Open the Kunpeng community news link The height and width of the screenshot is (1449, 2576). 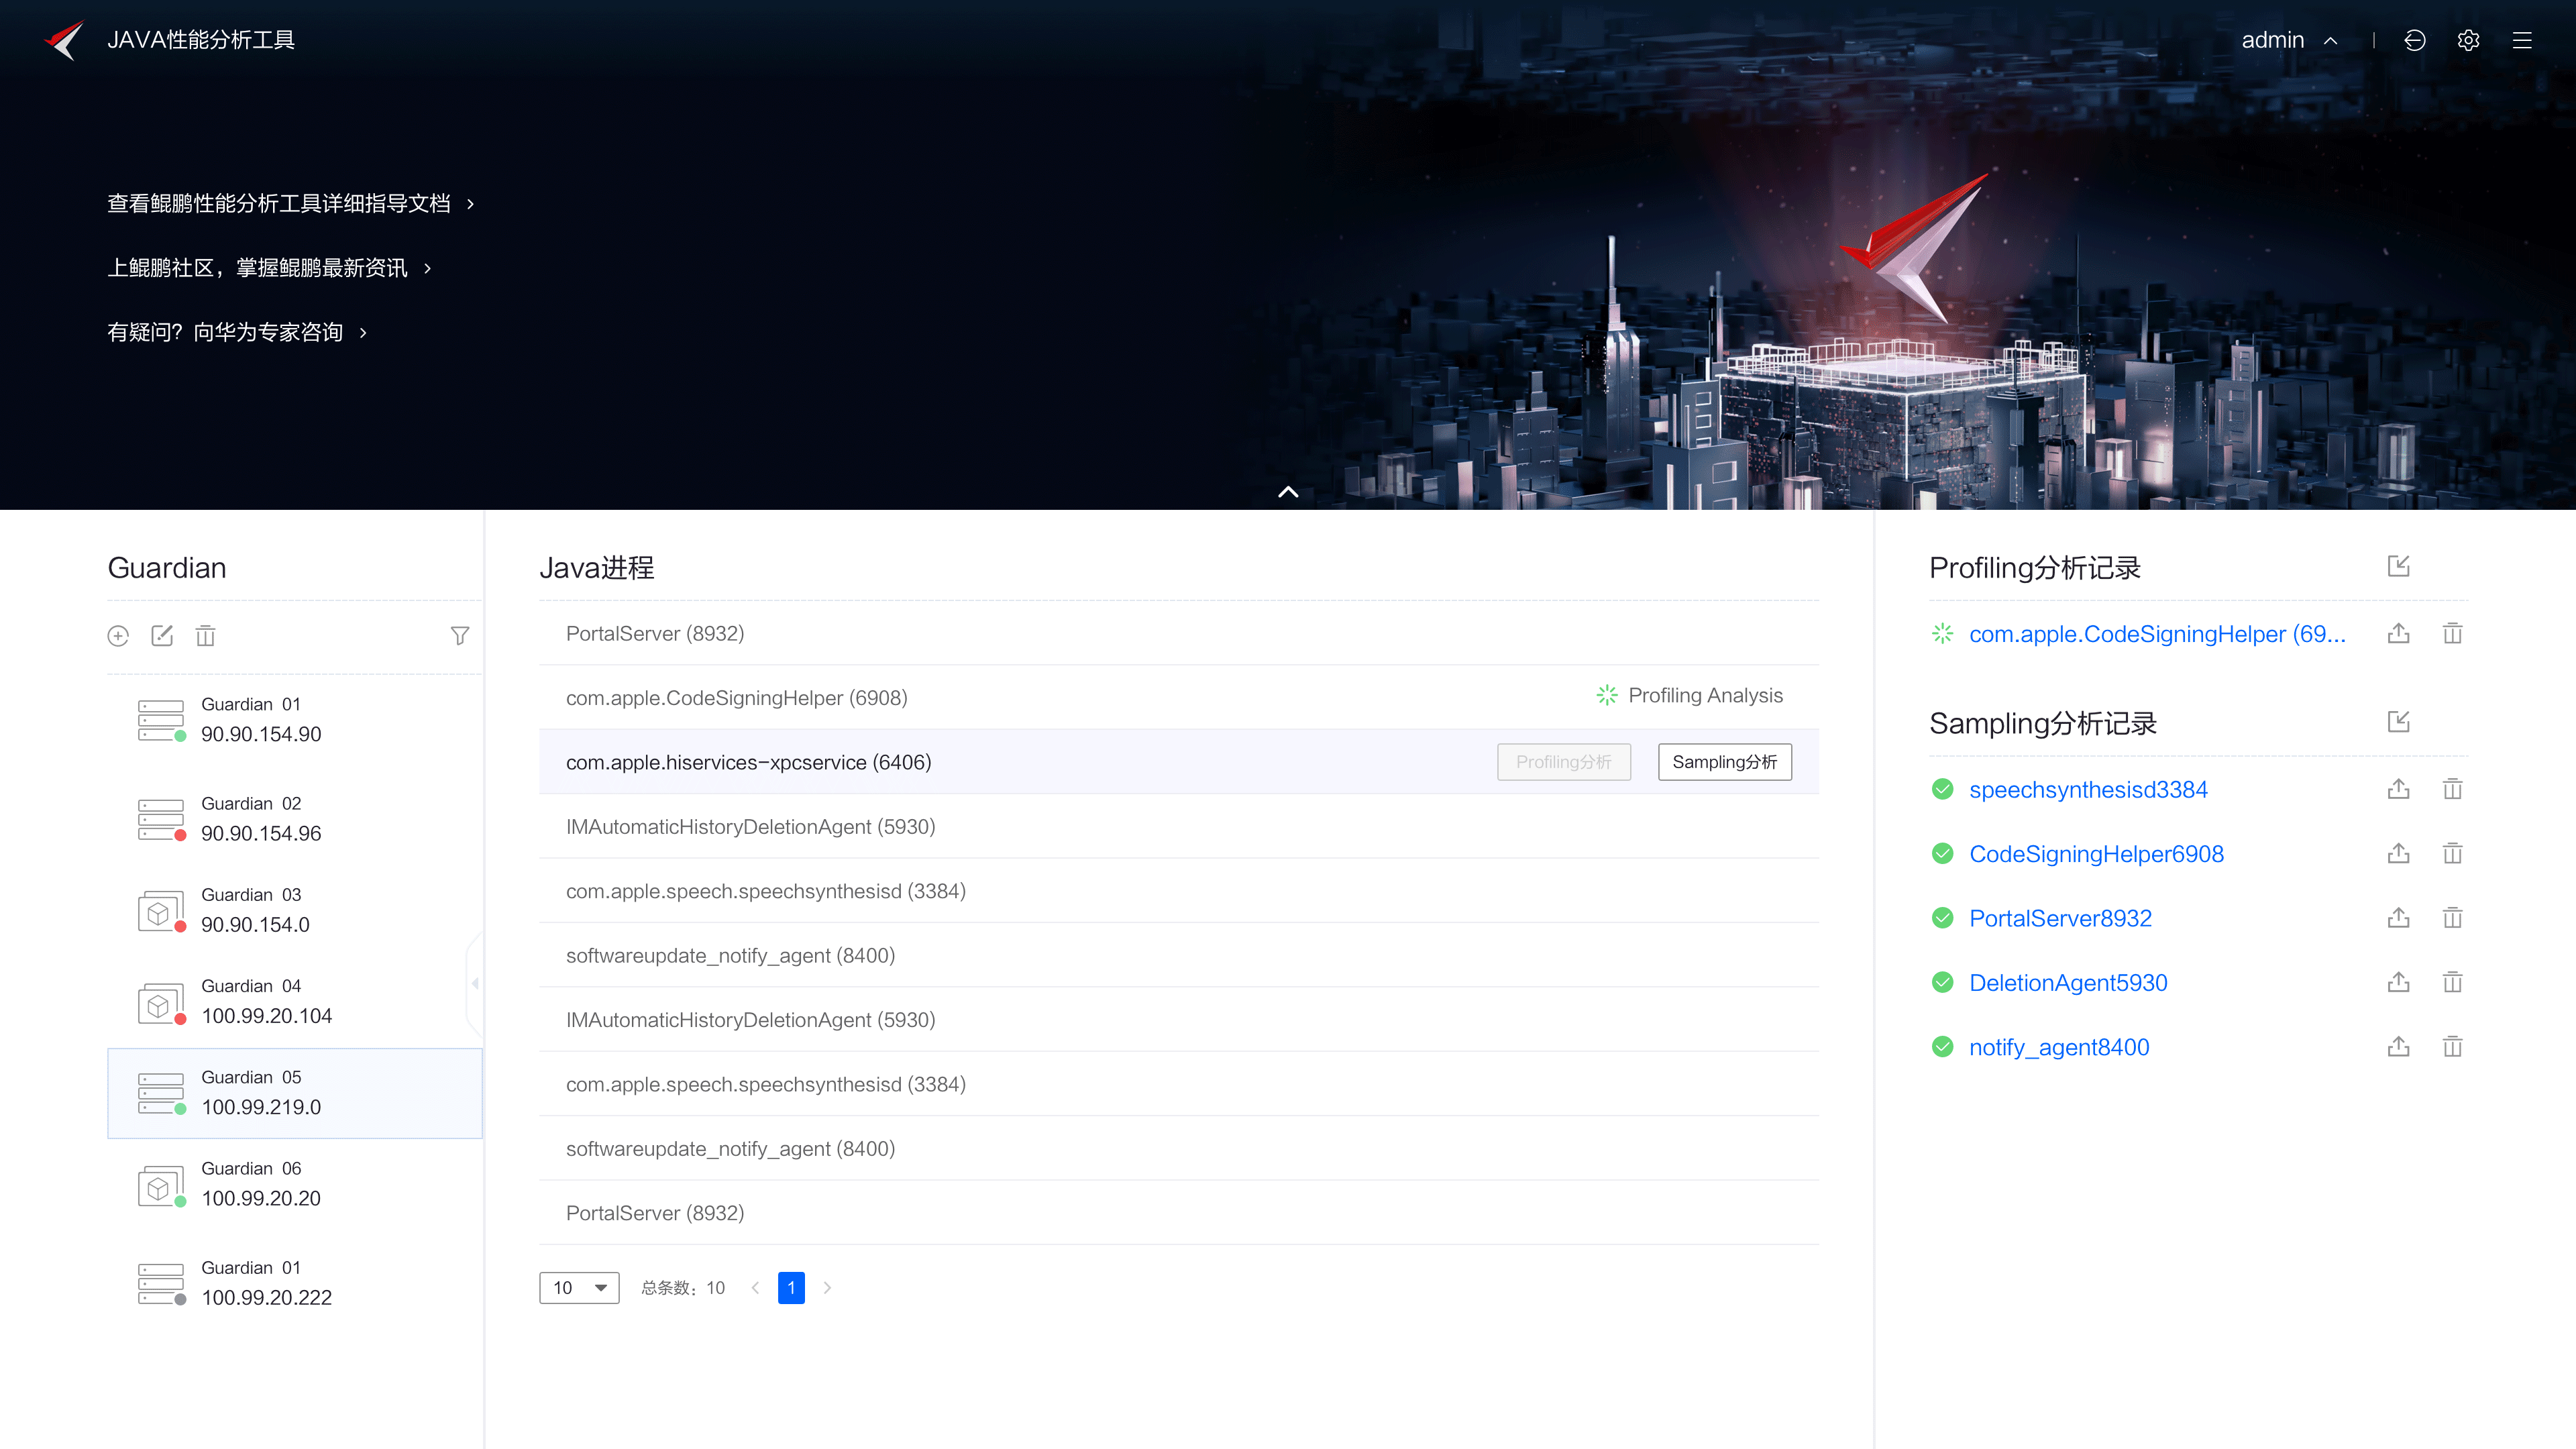[x=270, y=268]
